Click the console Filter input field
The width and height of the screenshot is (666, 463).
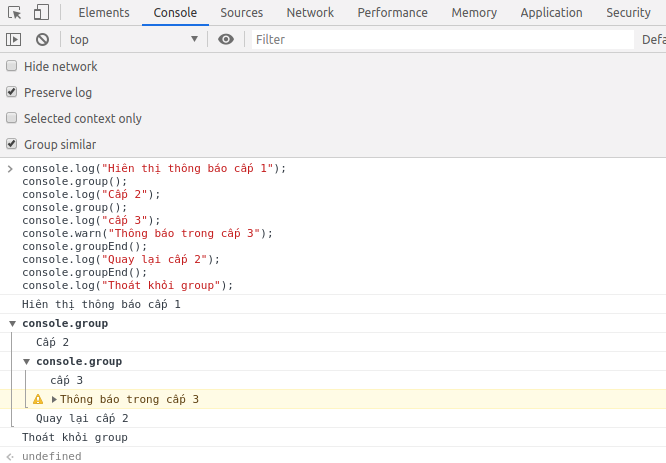440,39
